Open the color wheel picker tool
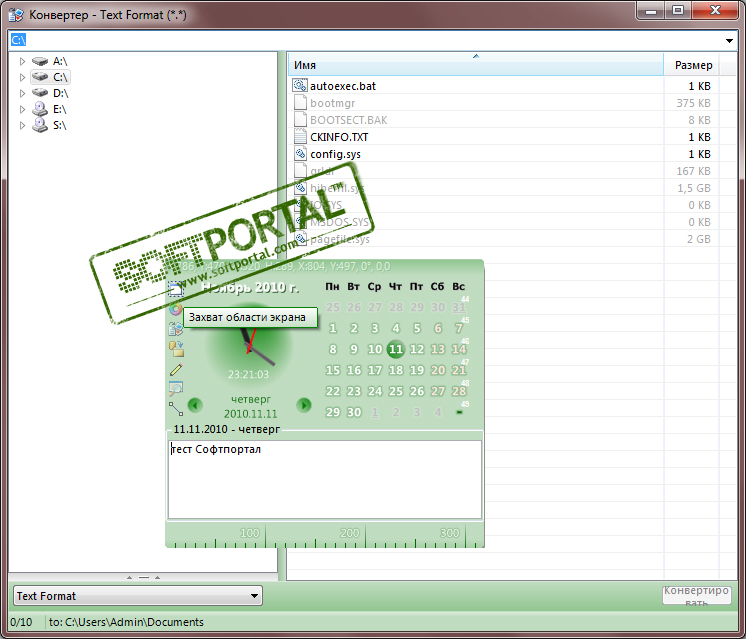This screenshot has height=639, width=746. (x=176, y=309)
